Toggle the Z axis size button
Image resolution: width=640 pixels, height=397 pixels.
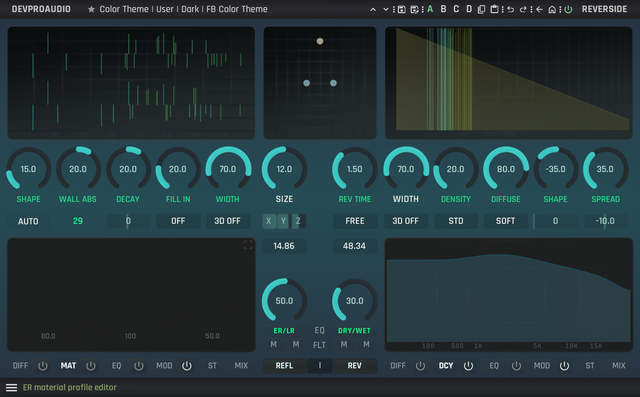[x=298, y=221]
